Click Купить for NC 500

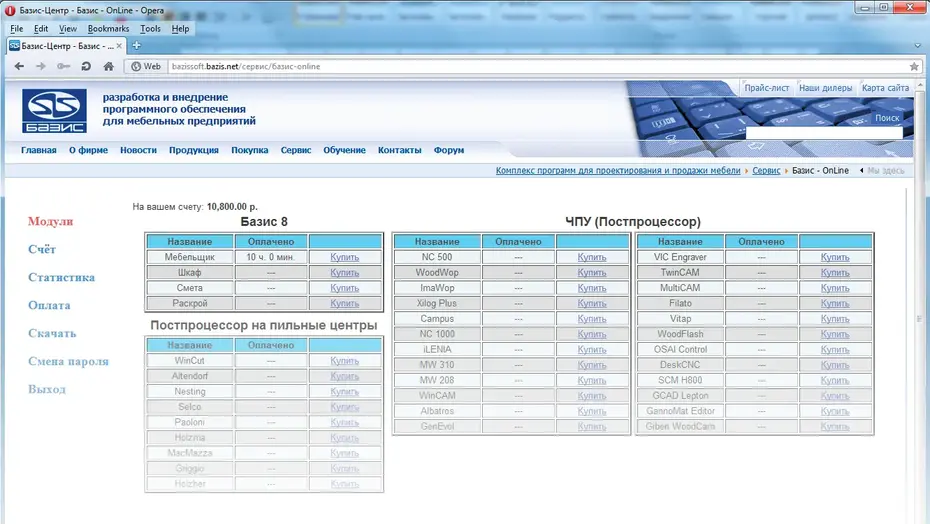tap(592, 257)
